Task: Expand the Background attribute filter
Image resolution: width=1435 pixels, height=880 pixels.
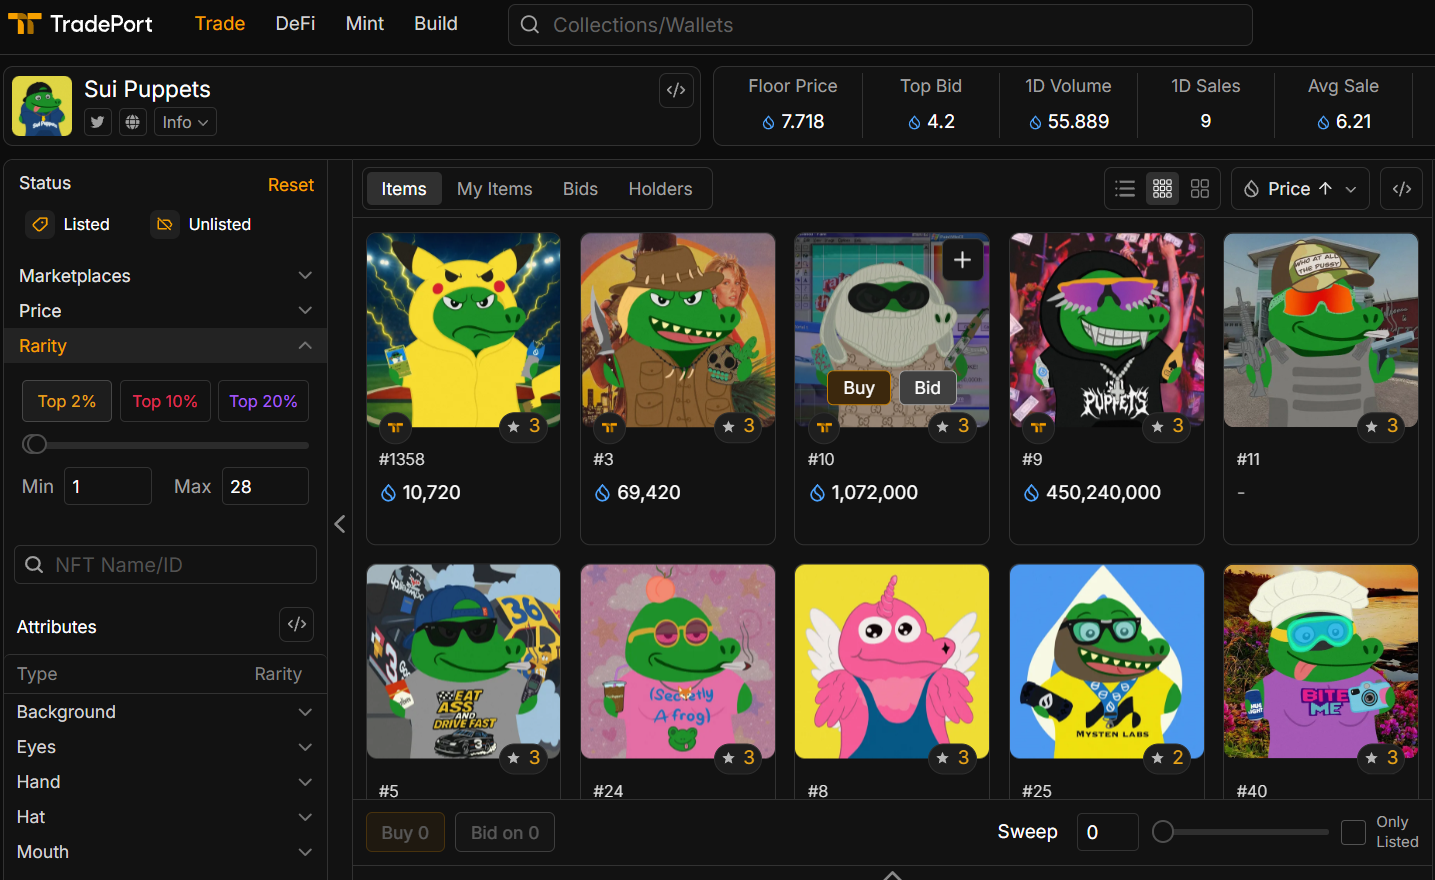Action: [x=165, y=712]
